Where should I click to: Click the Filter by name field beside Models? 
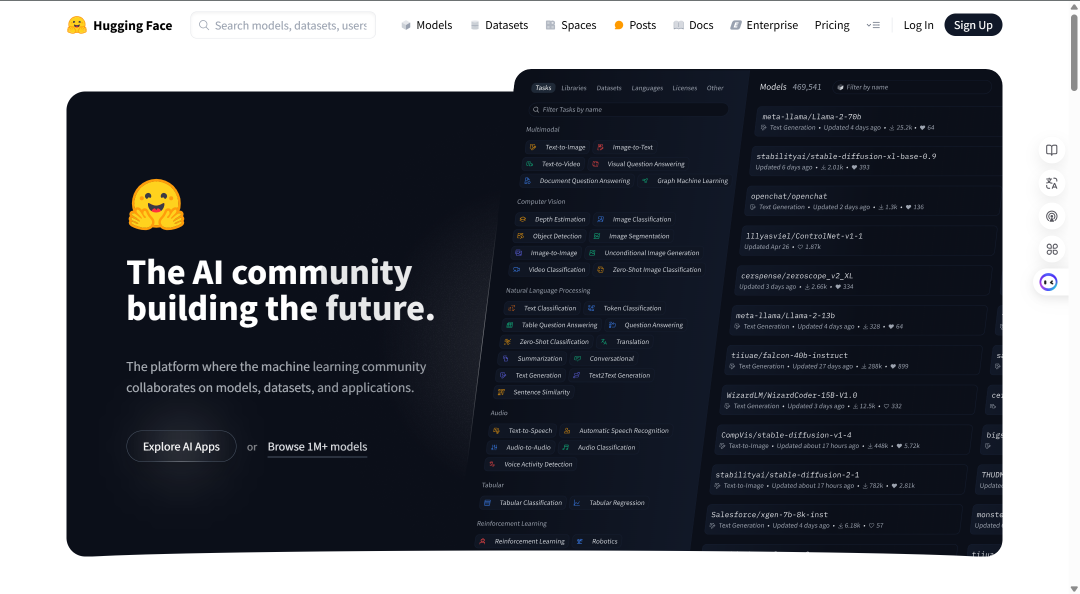click(x=911, y=88)
